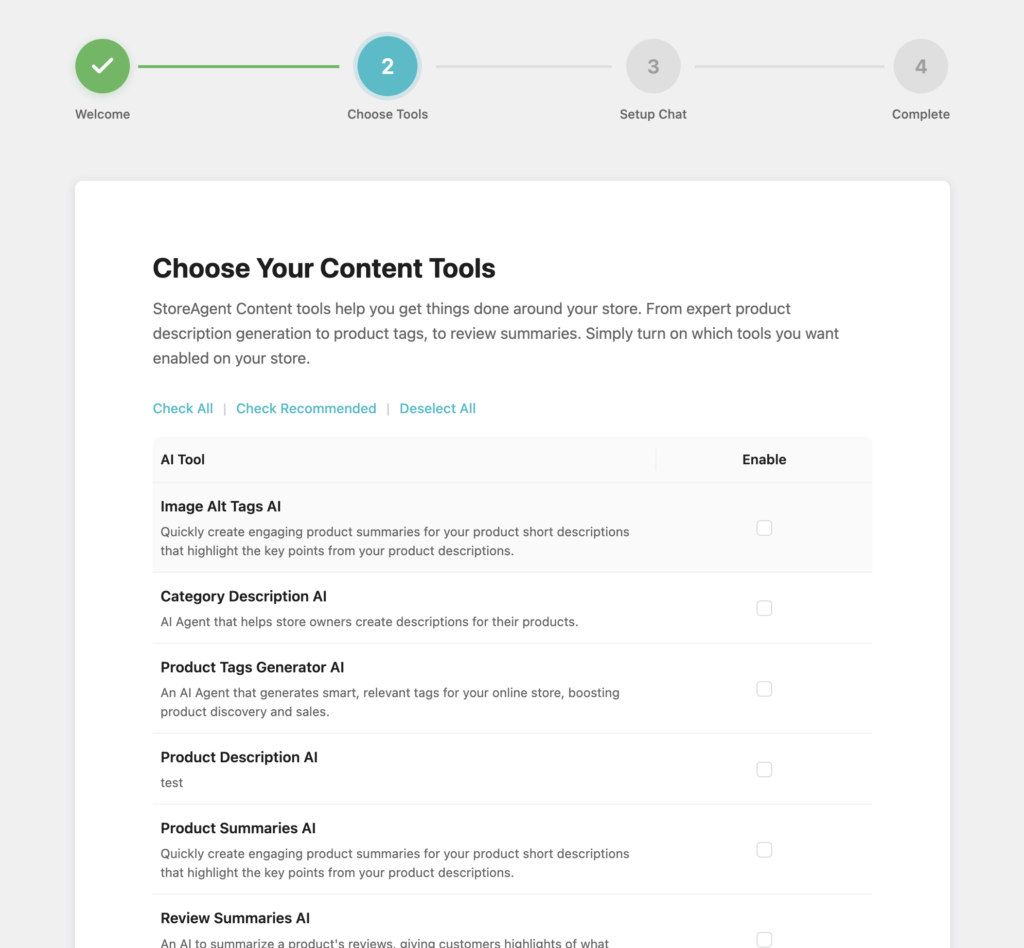Click the green Welcome checkmark icon

coord(102,65)
